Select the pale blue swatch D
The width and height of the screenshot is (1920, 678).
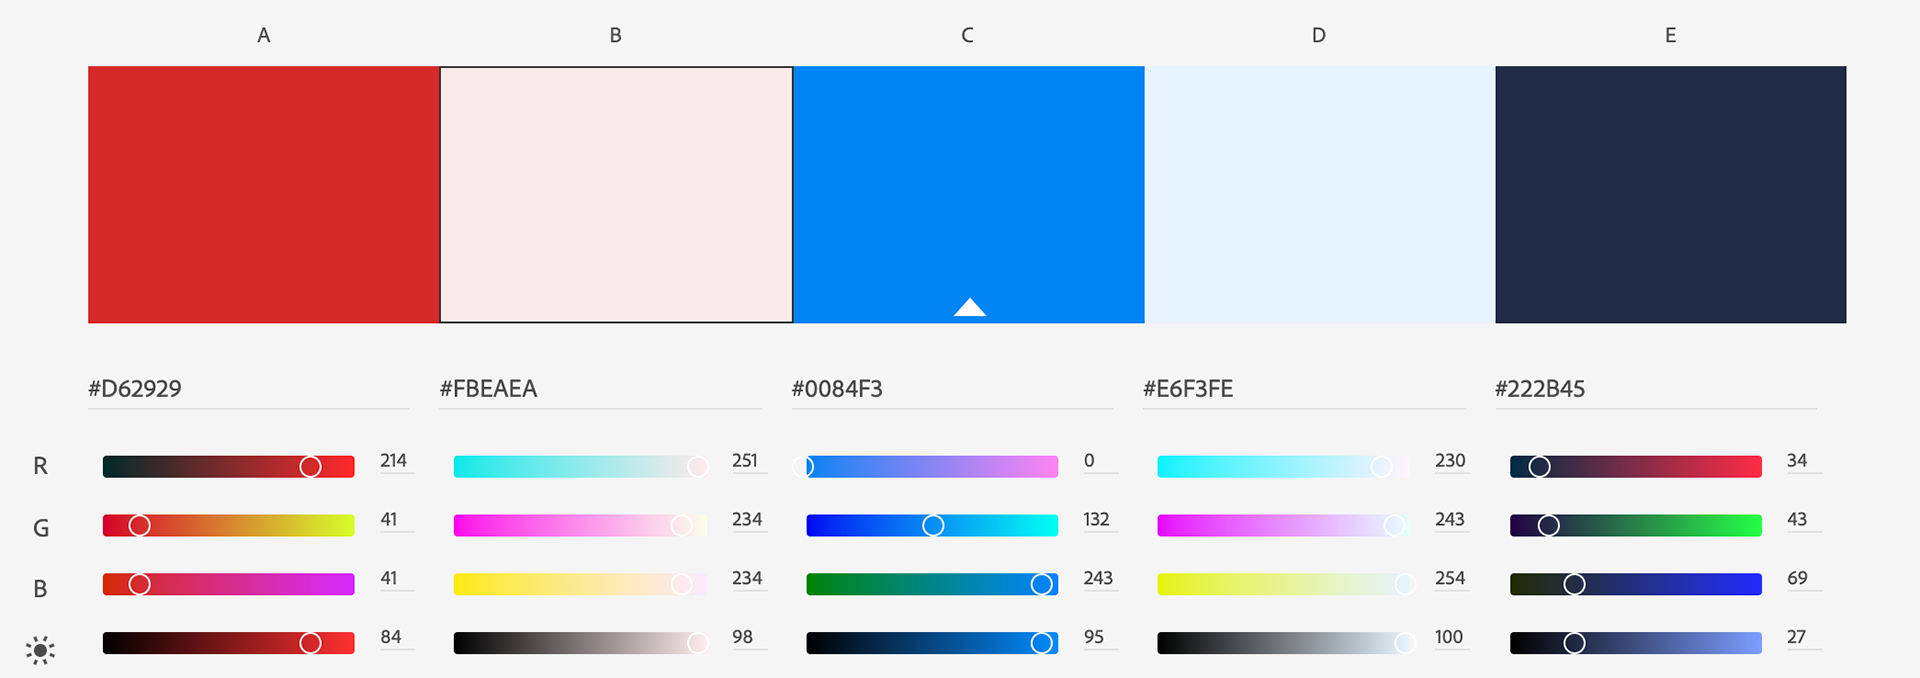coord(1320,195)
